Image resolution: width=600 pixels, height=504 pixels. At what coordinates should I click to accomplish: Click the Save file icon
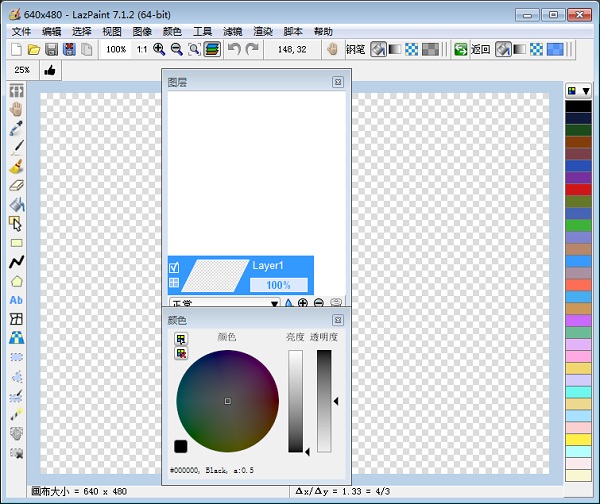pos(51,49)
